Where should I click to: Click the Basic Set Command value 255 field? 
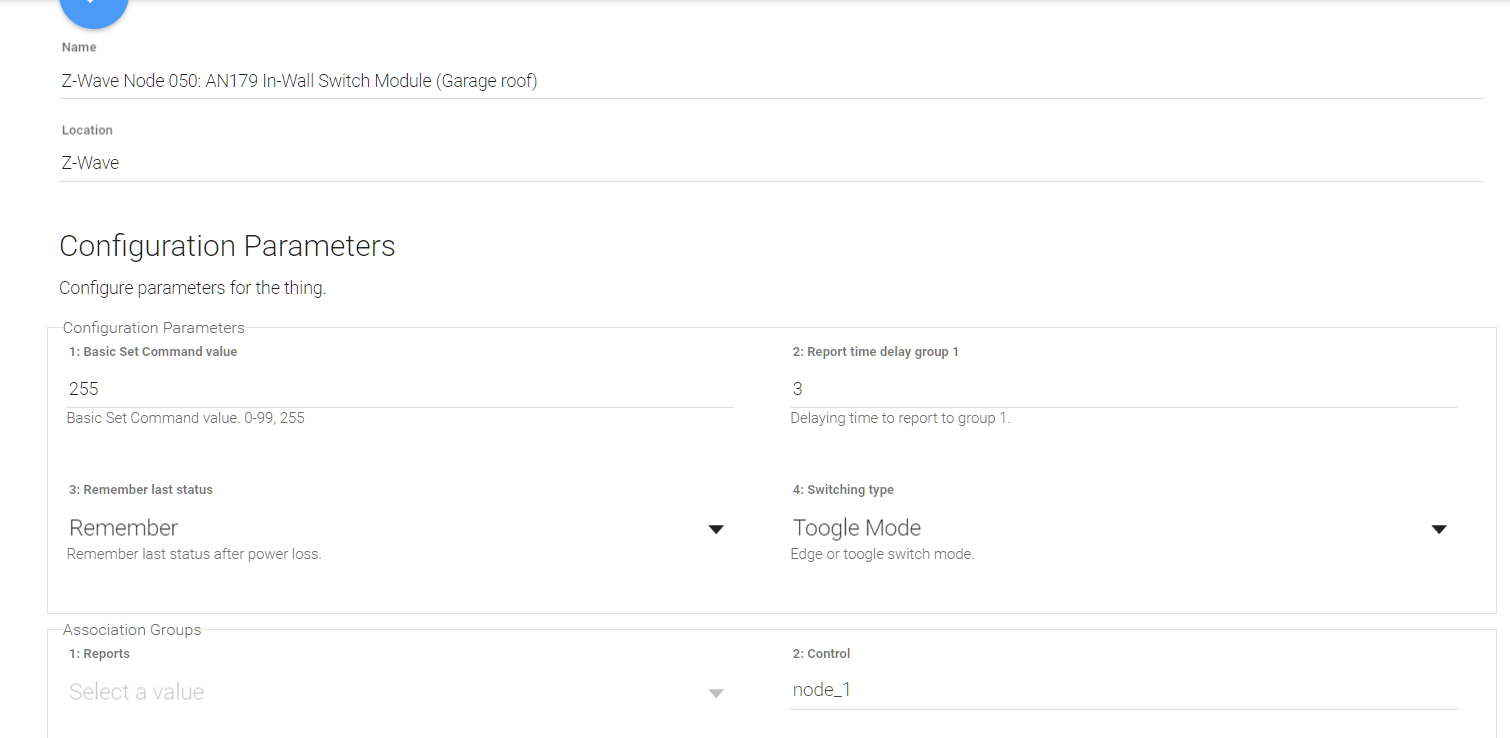pos(400,389)
